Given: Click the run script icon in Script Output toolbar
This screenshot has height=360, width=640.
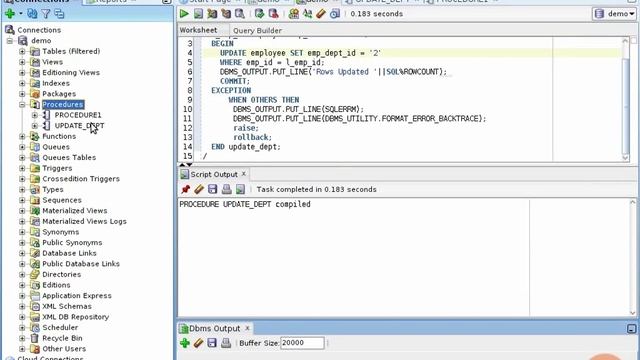Looking at the screenshot, I should (x=240, y=189).
